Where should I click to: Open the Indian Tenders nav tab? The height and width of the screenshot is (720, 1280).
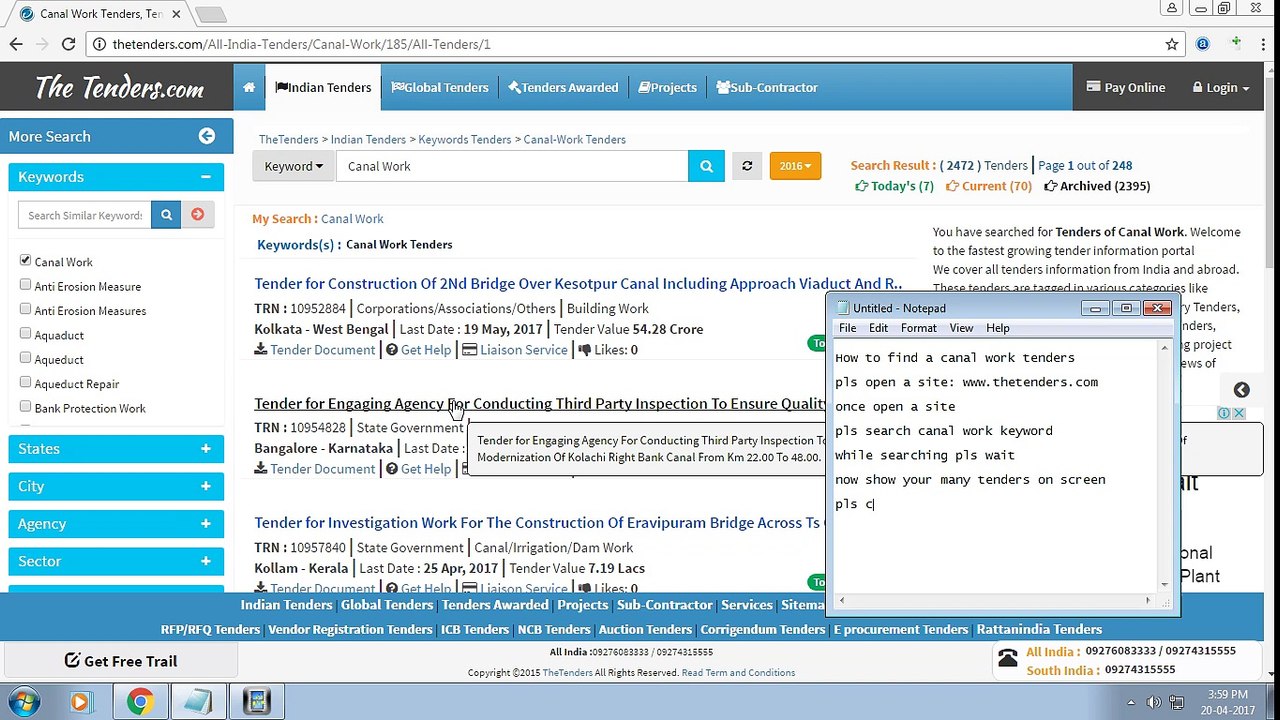(323, 87)
